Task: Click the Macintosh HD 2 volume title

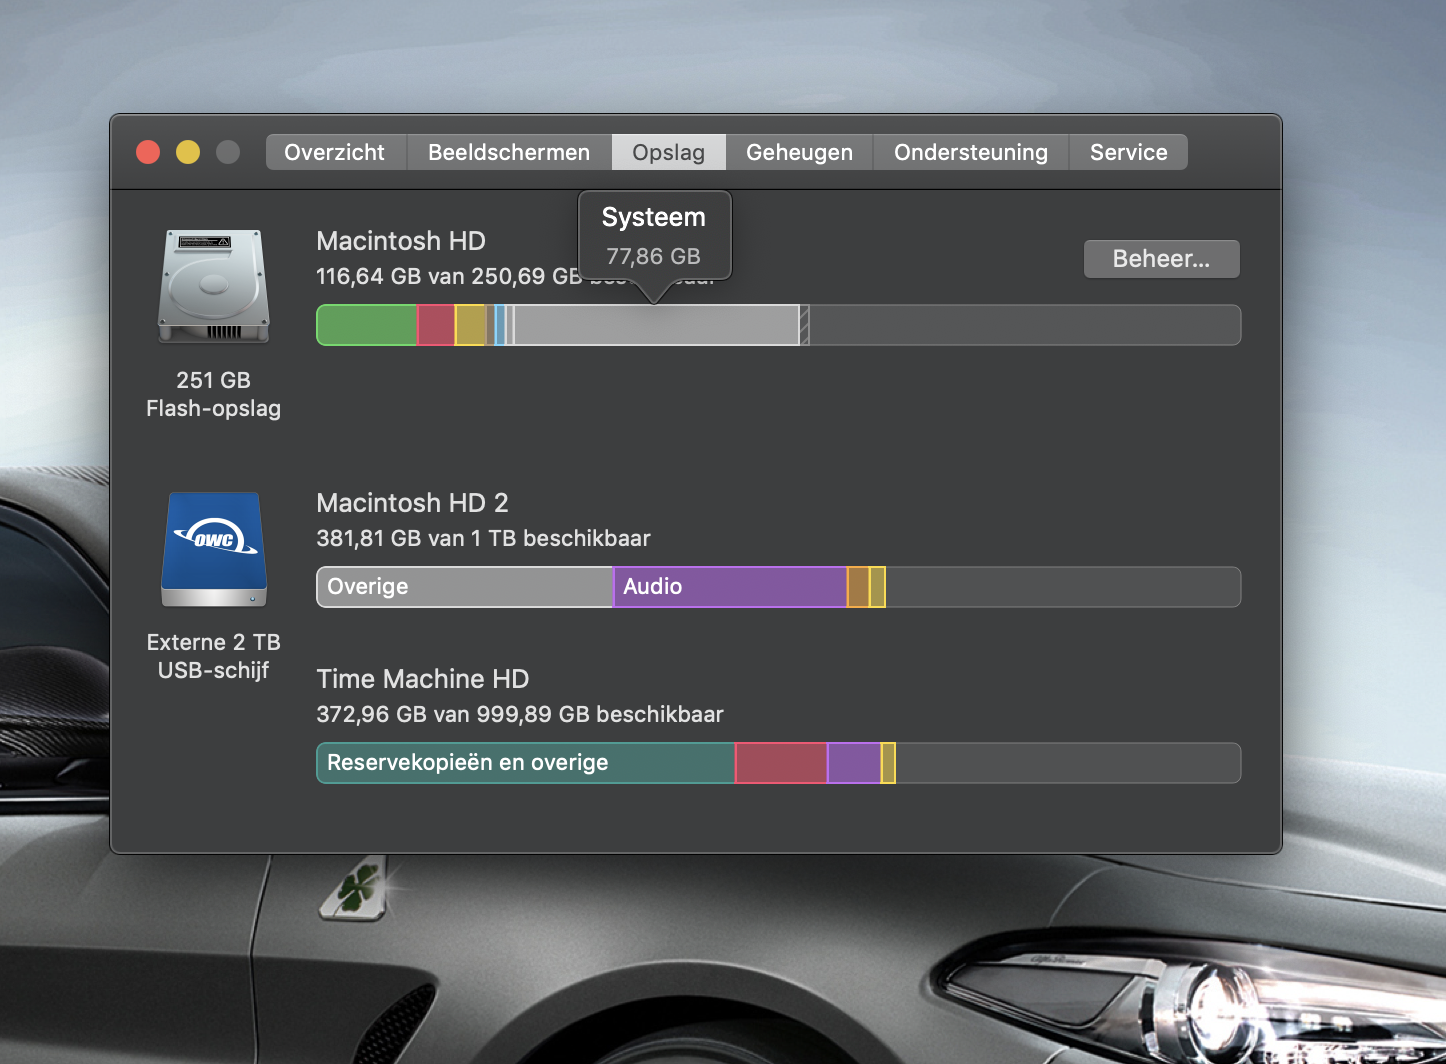Action: (412, 503)
